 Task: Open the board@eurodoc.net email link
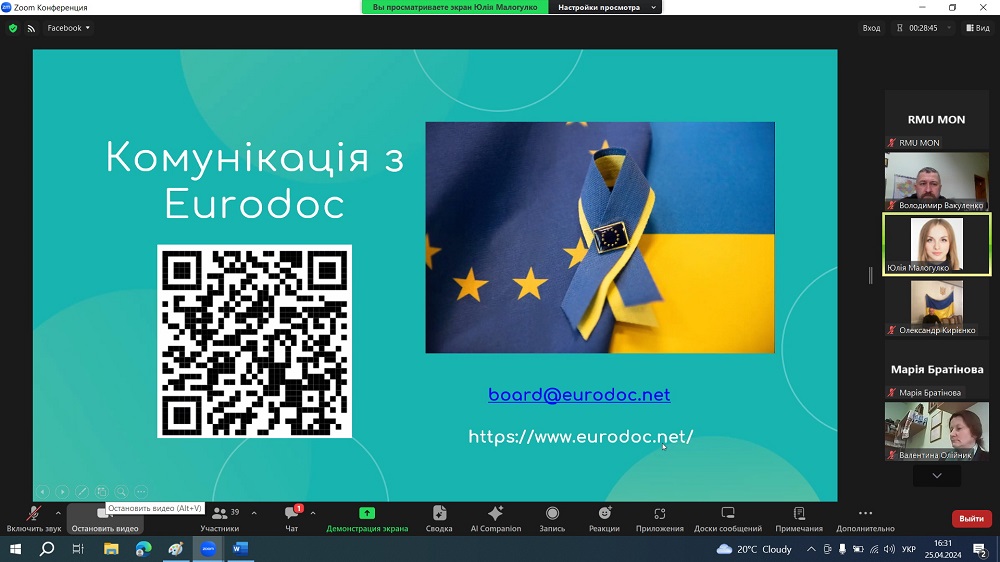coord(579,395)
